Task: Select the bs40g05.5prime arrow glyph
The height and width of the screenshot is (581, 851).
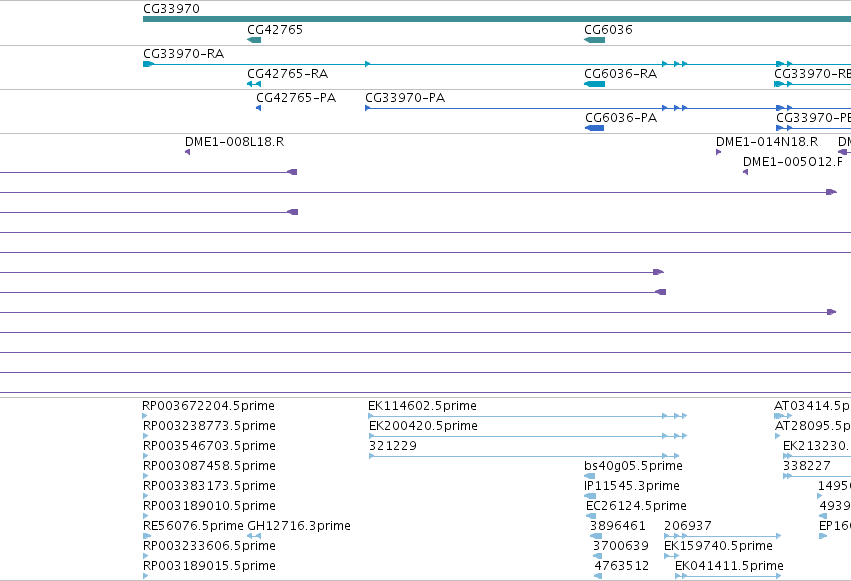Action: tap(590, 476)
